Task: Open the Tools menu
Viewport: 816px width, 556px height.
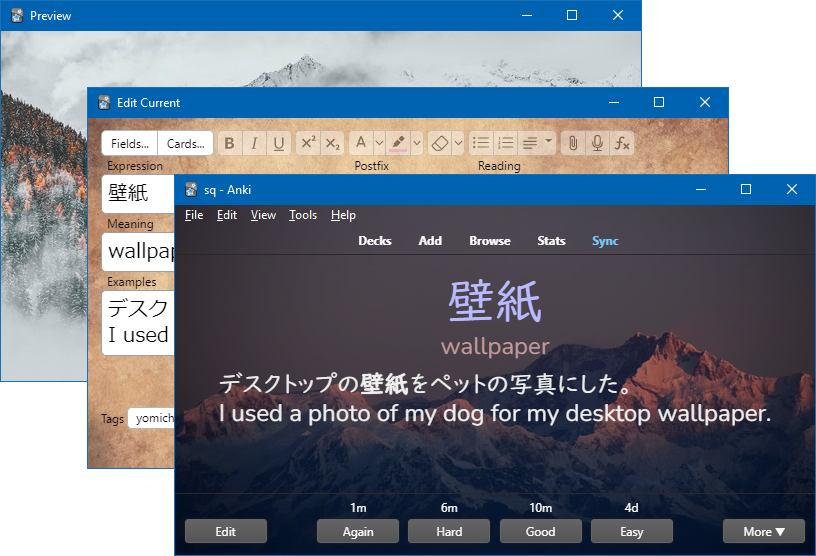Action: [302, 215]
